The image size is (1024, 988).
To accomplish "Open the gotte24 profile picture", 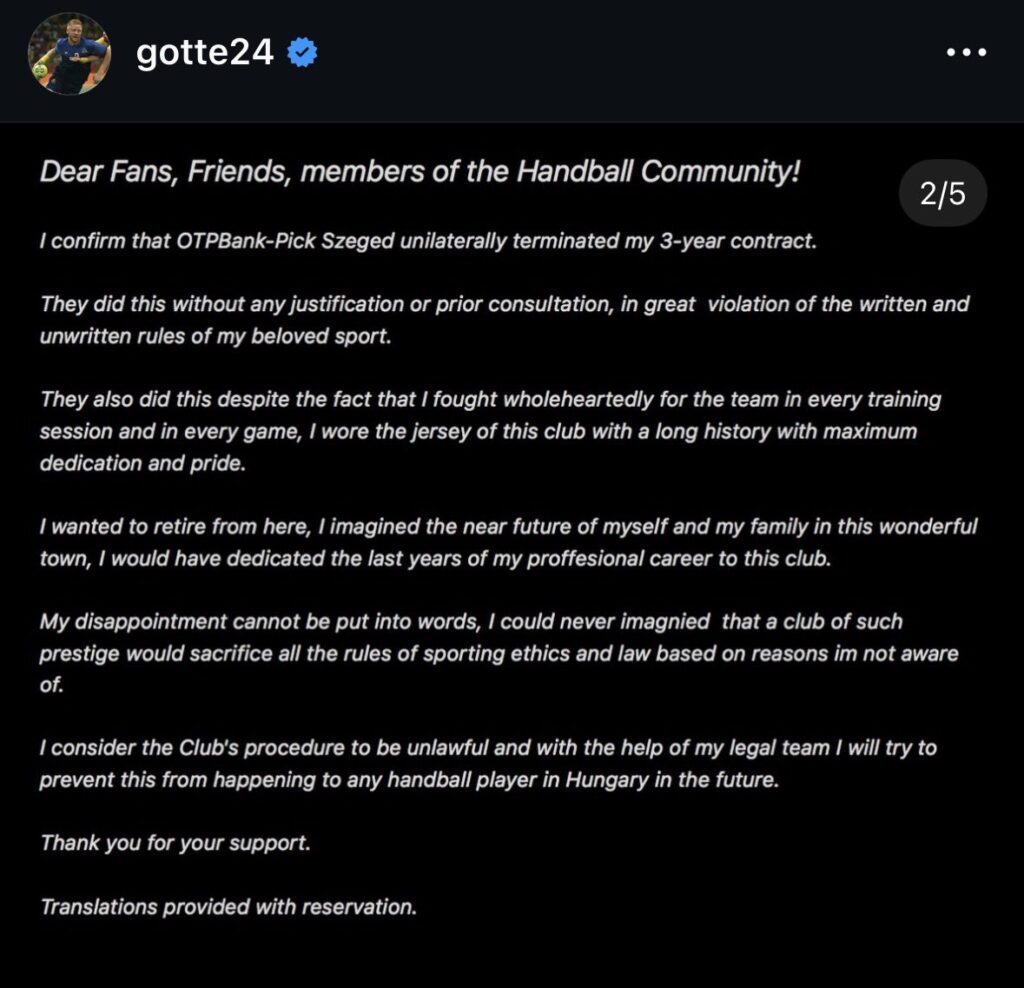I will pos(68,54).
